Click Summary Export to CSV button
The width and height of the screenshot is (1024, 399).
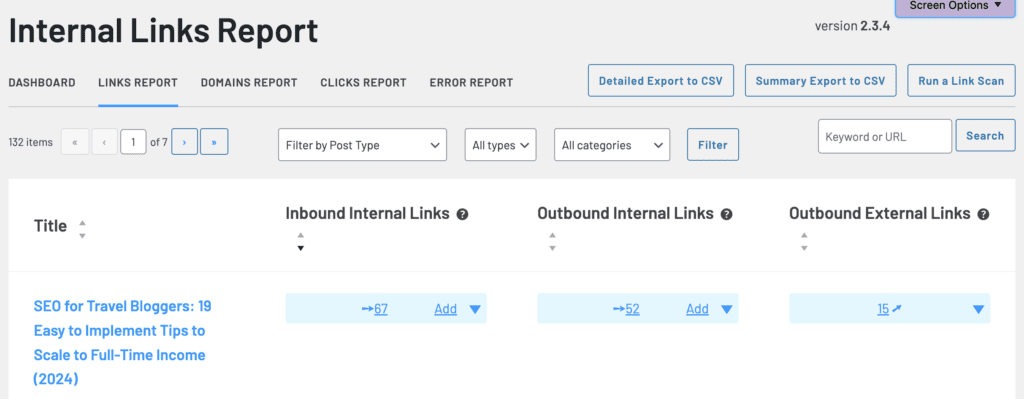click(820, 81)
